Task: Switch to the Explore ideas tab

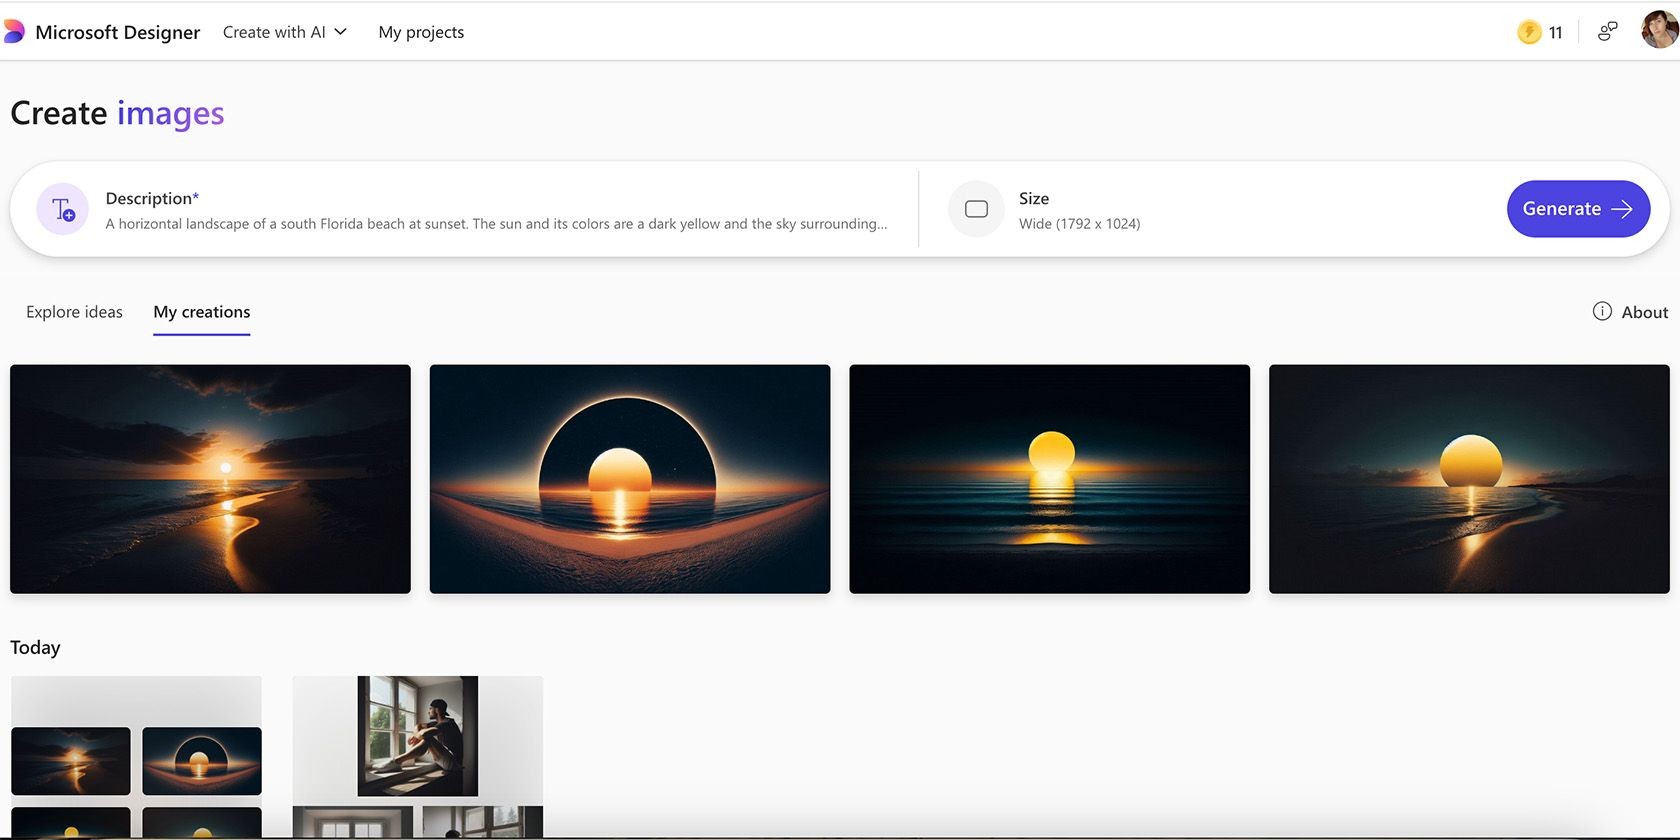Action: (x=74, y=312)
